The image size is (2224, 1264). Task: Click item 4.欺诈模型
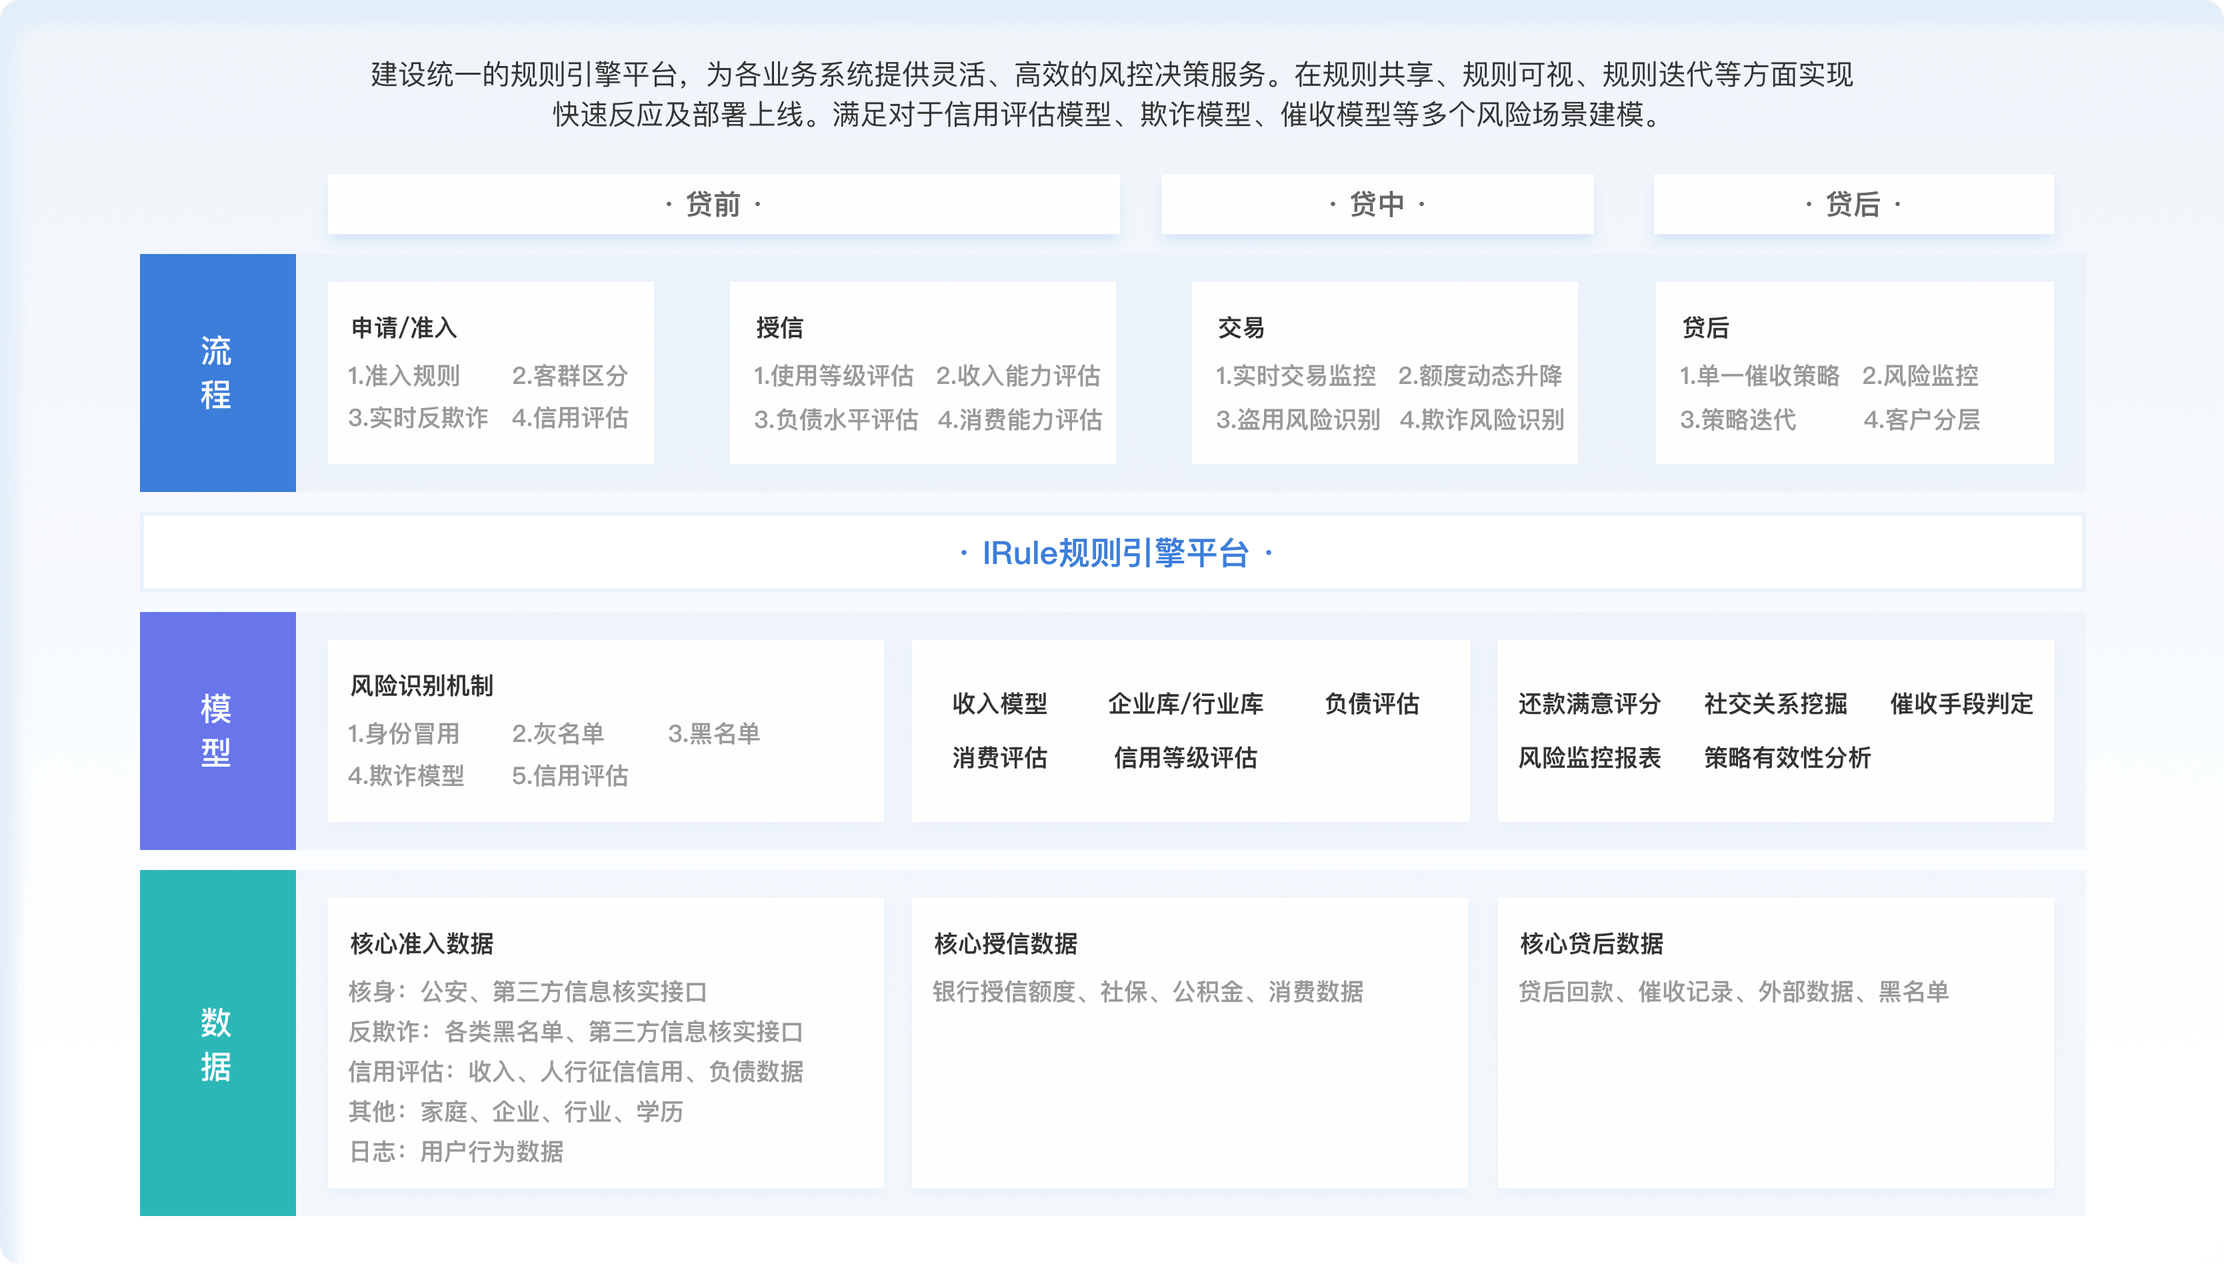(x=406, y=776)
